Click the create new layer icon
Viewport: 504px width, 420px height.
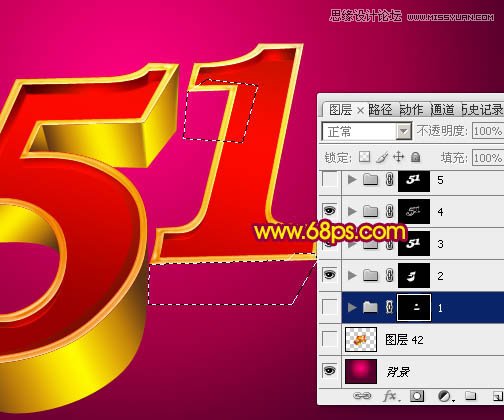[x=497, y=396]
